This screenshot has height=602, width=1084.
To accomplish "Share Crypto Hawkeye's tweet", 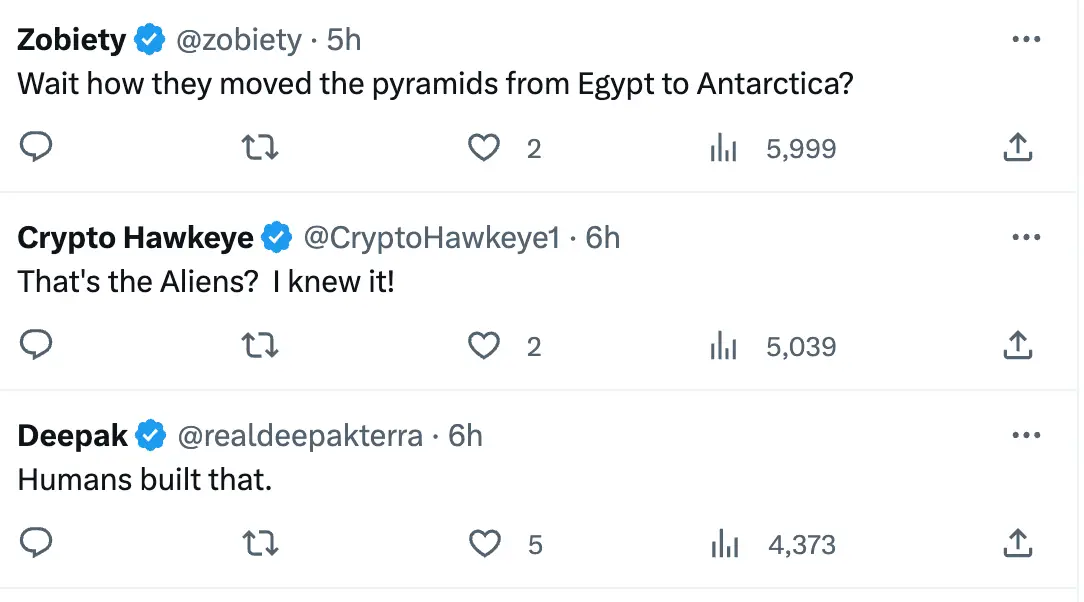I will (x=1017, y=345).
